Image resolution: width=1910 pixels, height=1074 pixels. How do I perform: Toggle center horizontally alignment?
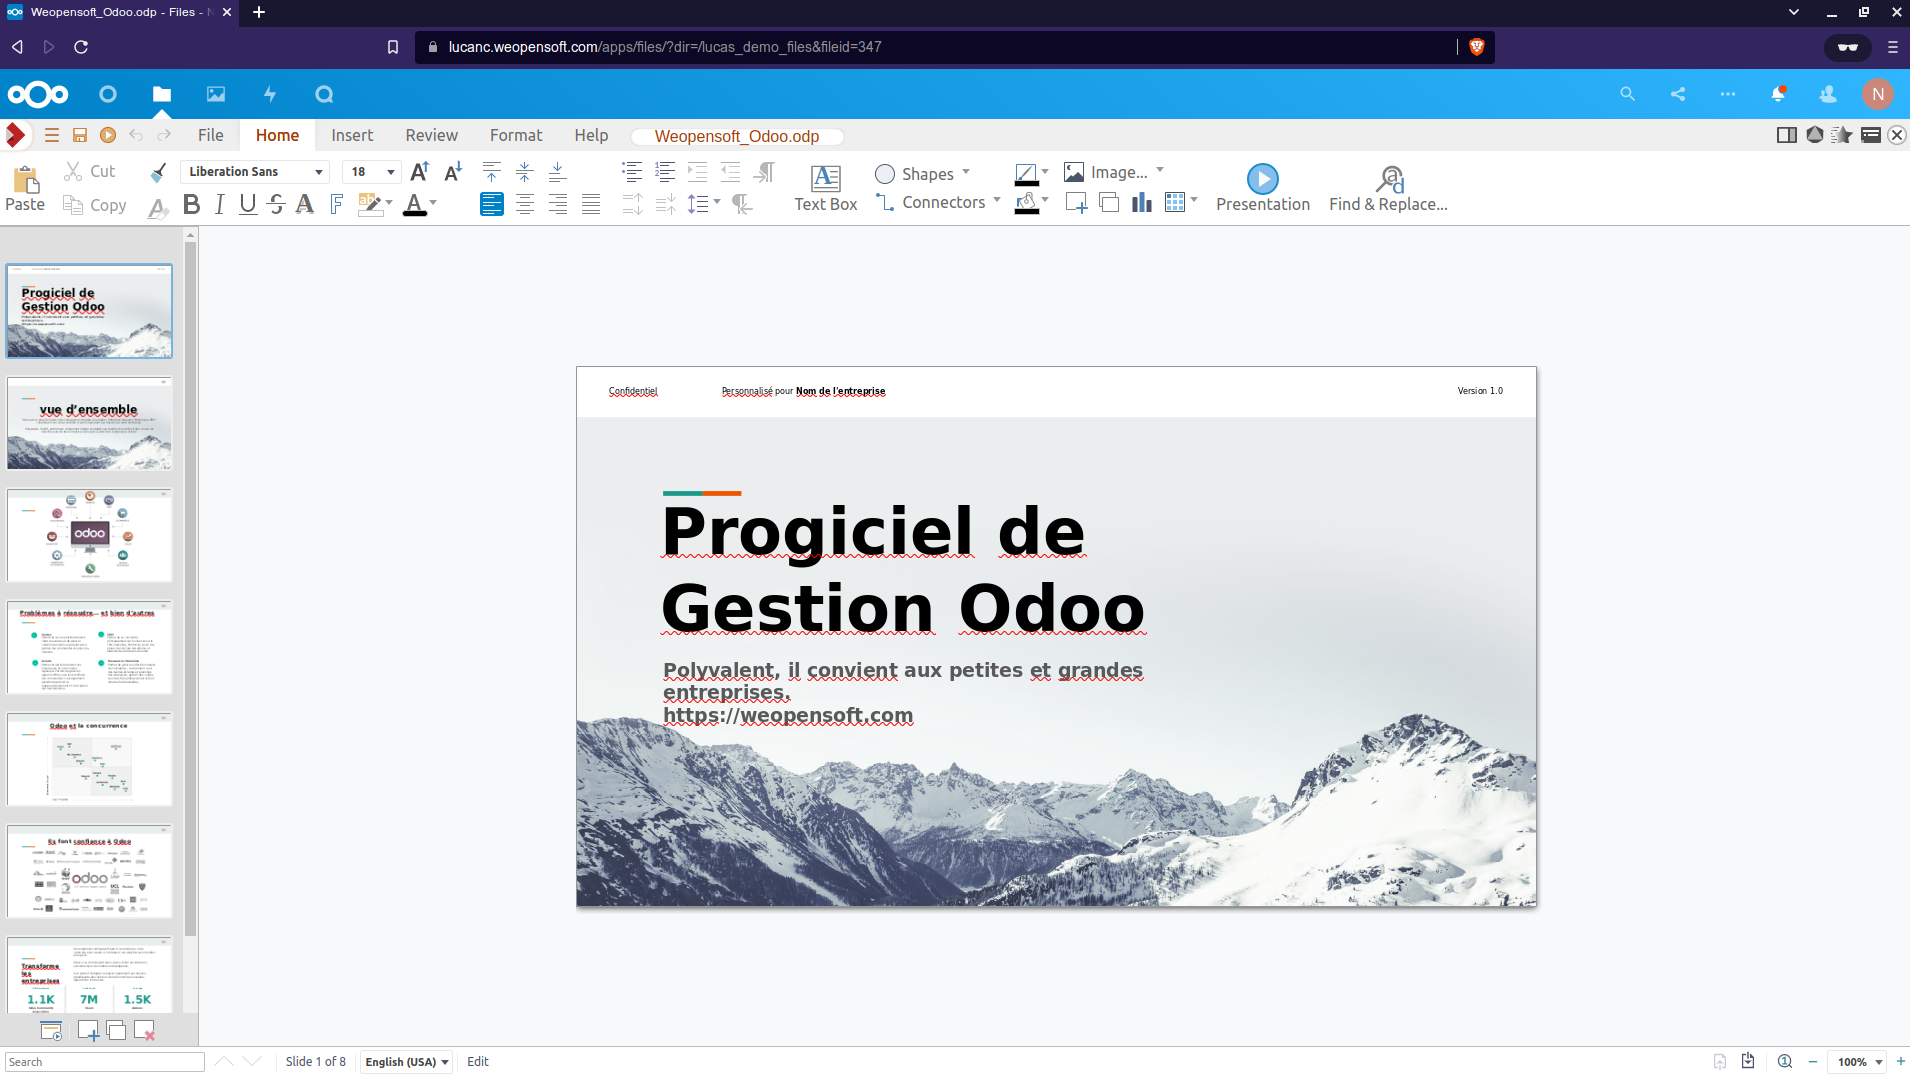click(x=524, y=205)
